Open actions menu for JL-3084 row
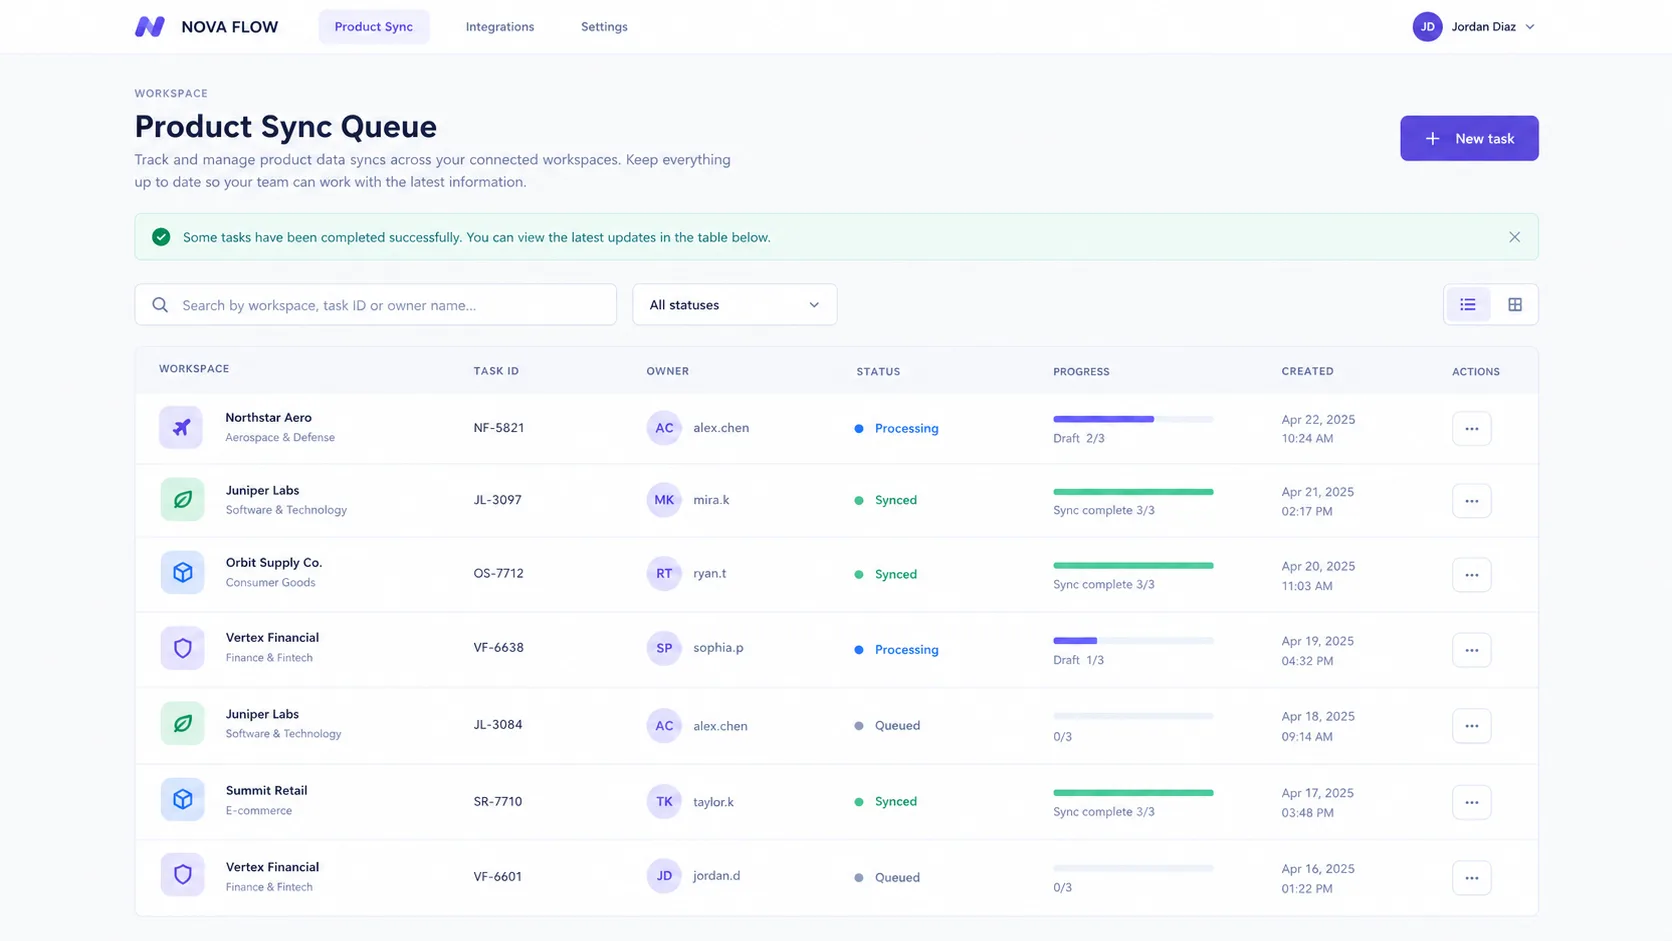The width and height of the screenshot is (1672, 941). [x=1471, y=726]
